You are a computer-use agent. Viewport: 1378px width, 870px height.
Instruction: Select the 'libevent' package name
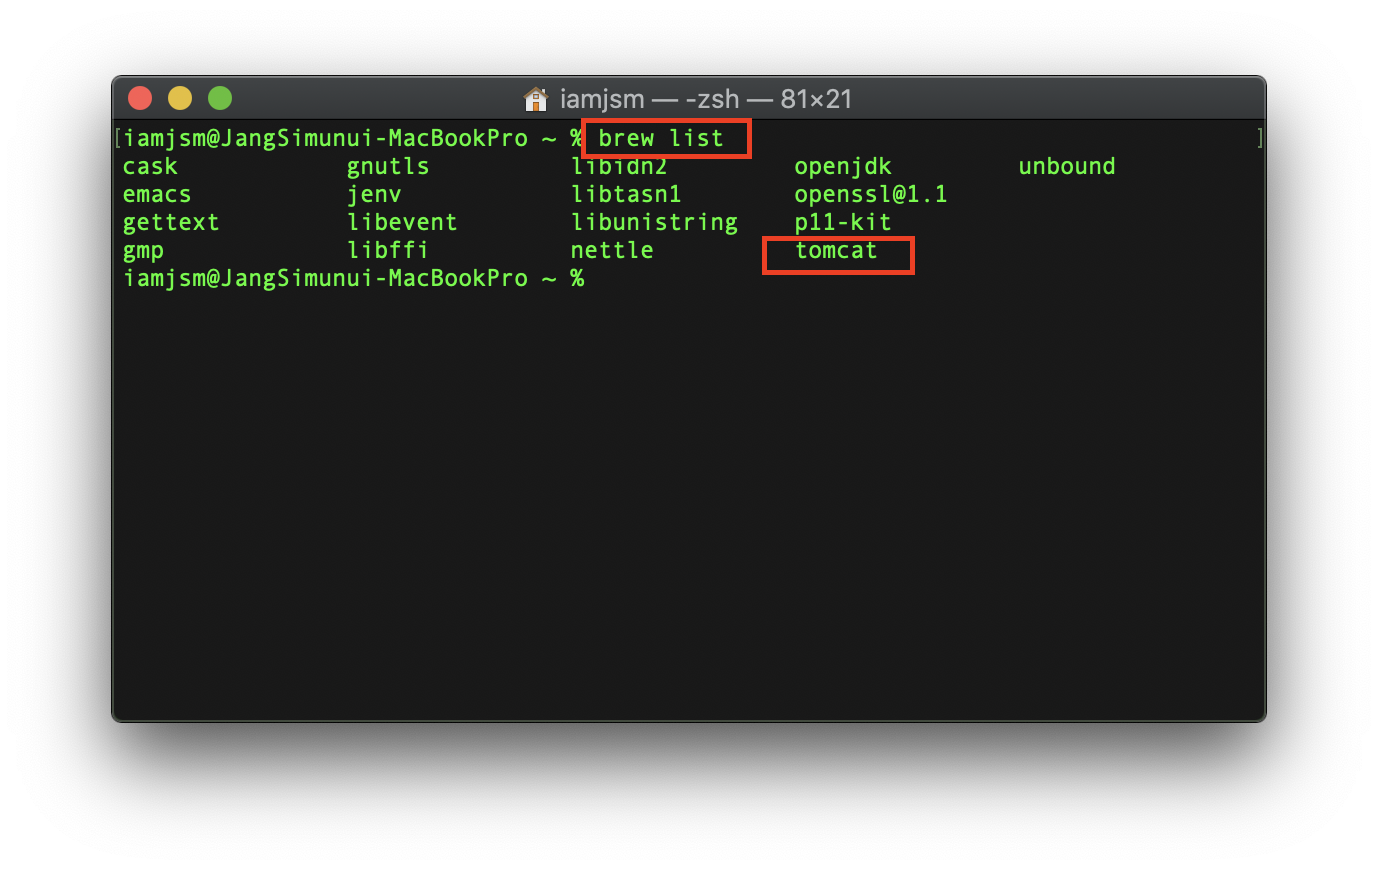tap(402, 222)
